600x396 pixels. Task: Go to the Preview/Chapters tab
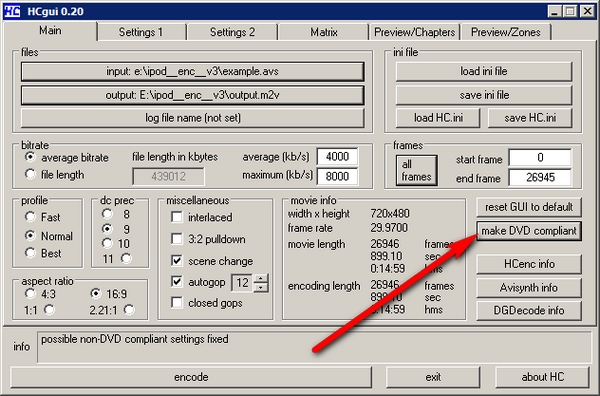click(414, 32)
